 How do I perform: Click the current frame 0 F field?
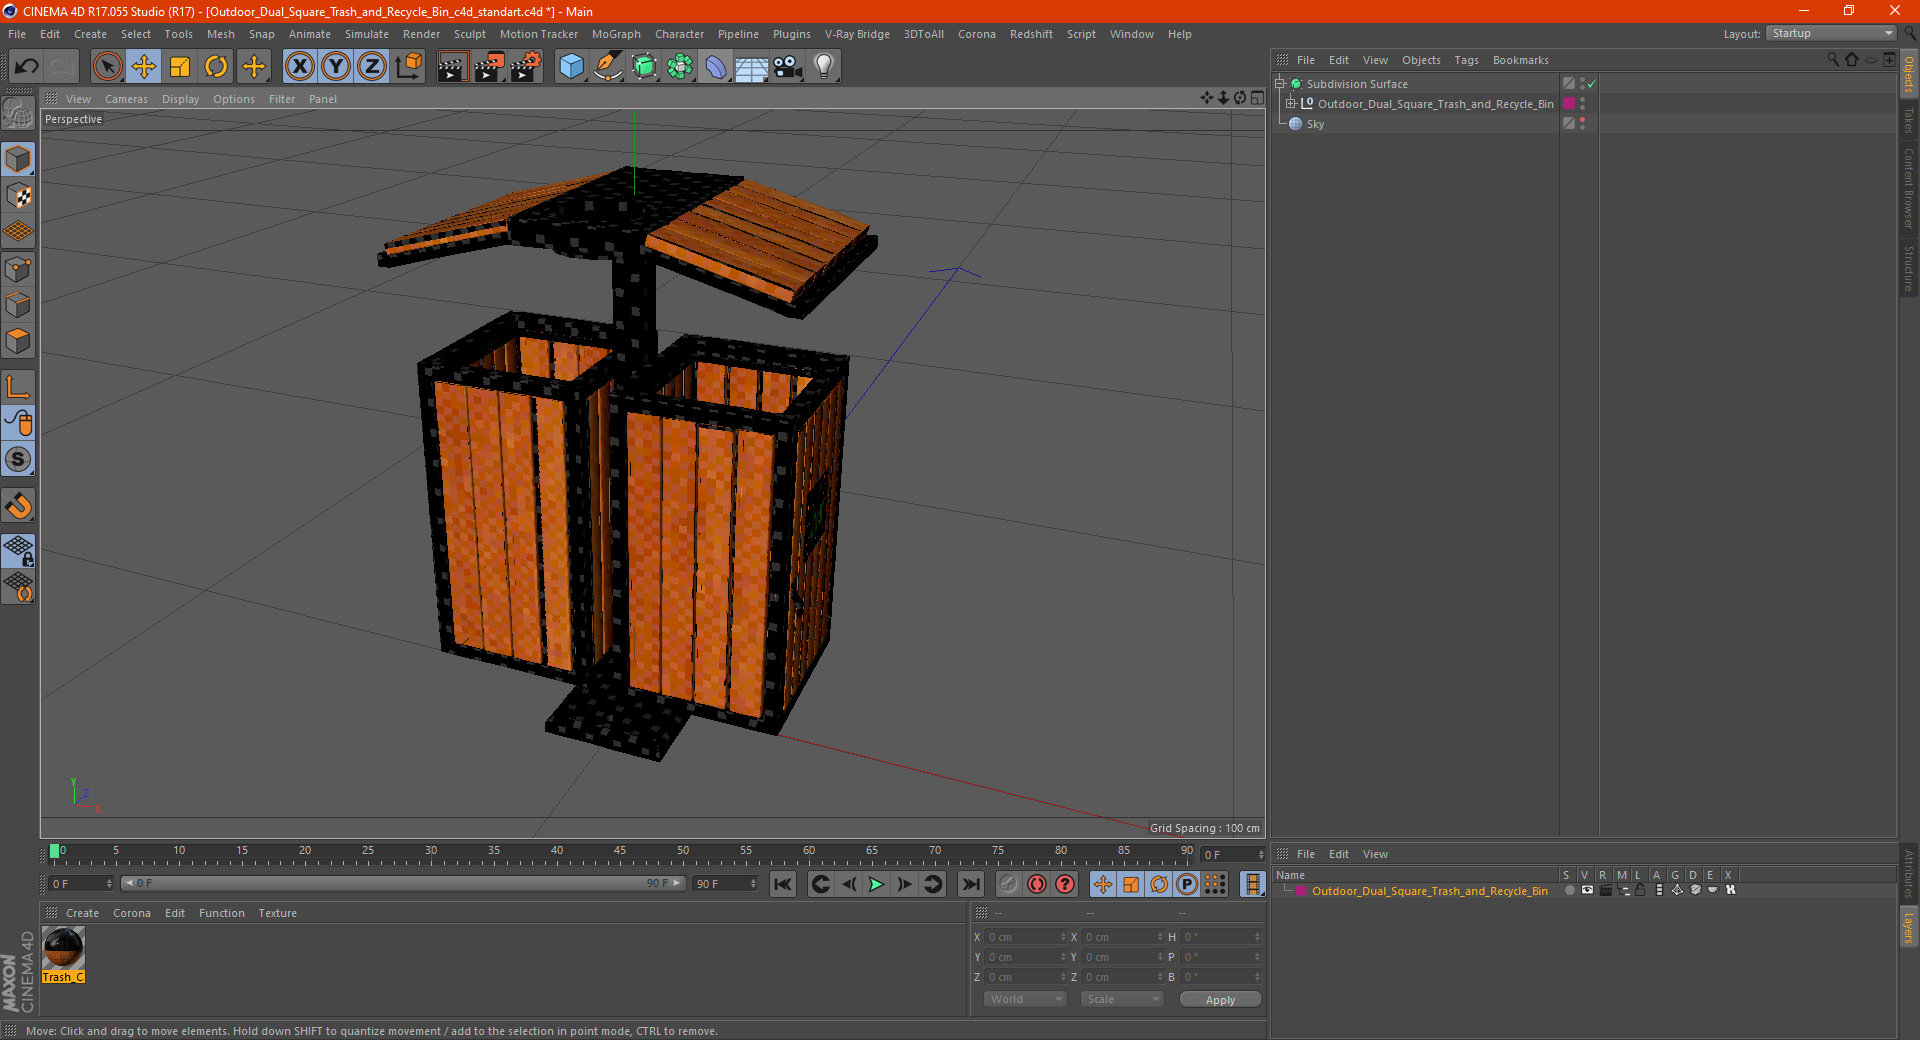pyautogui.click(x=82, y=884)
